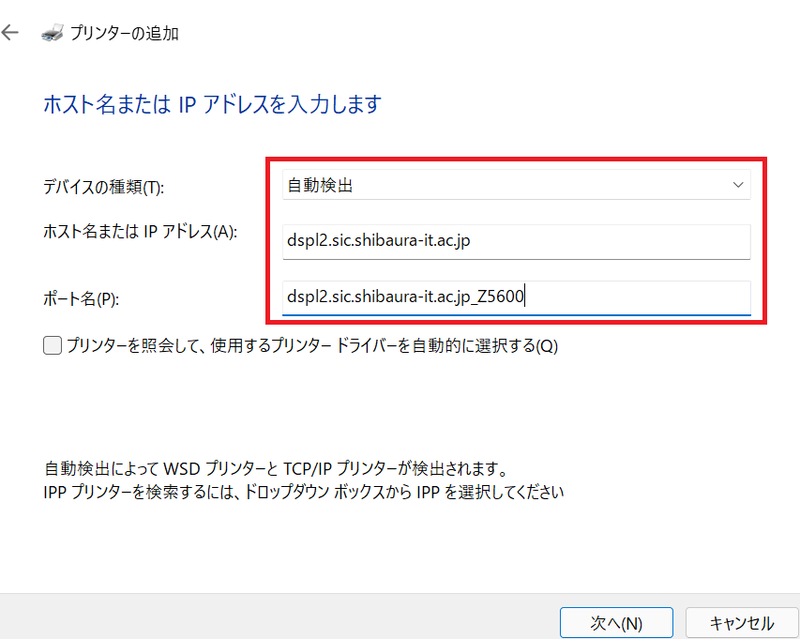Focus the ホスト名または IP アドレス input field
This screenshot has height=639, width=800.
pyautogui.click(x=516, y=241)
